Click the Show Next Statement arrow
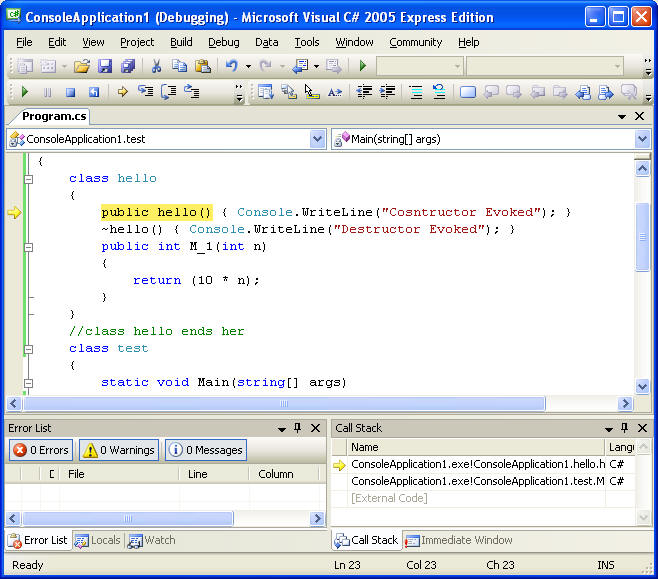Image resolution: width=658 pixels, height=579 pixels. 122,92
